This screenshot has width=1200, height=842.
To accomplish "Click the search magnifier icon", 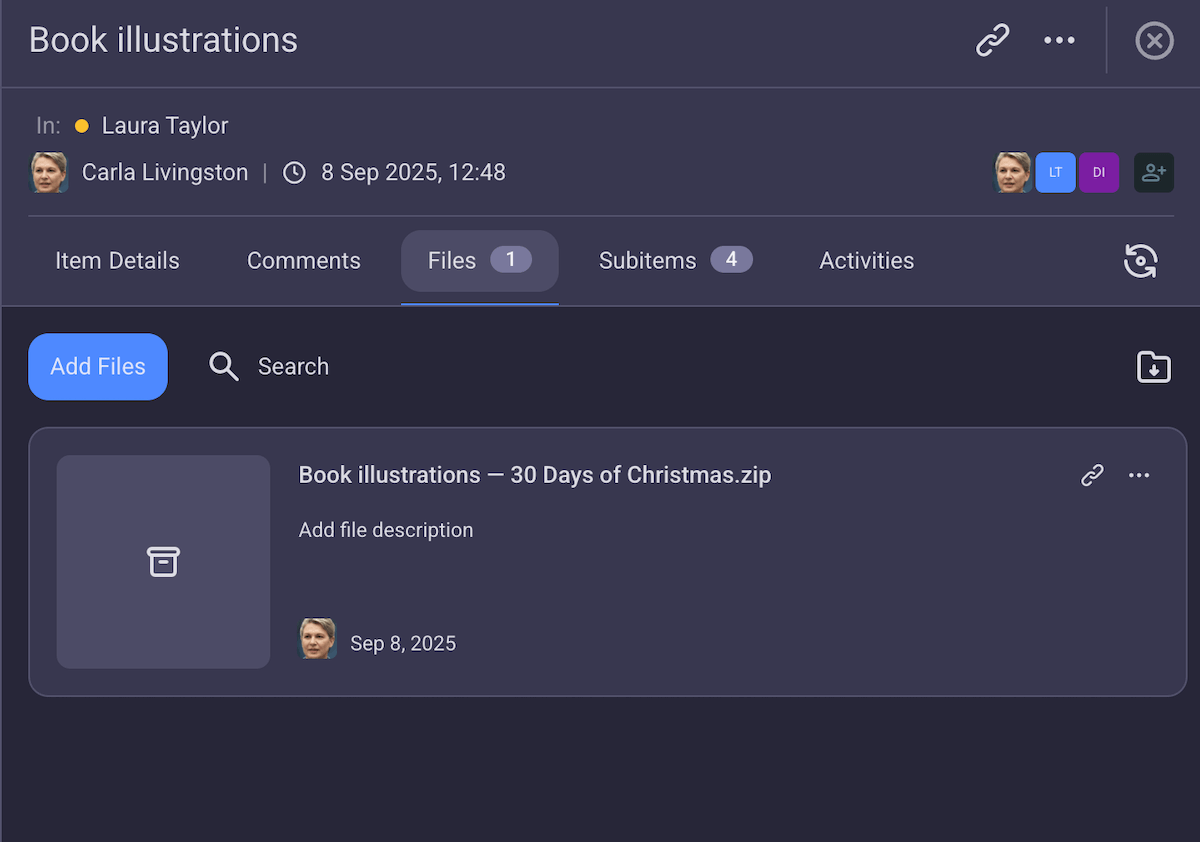I will pos(223,367).
